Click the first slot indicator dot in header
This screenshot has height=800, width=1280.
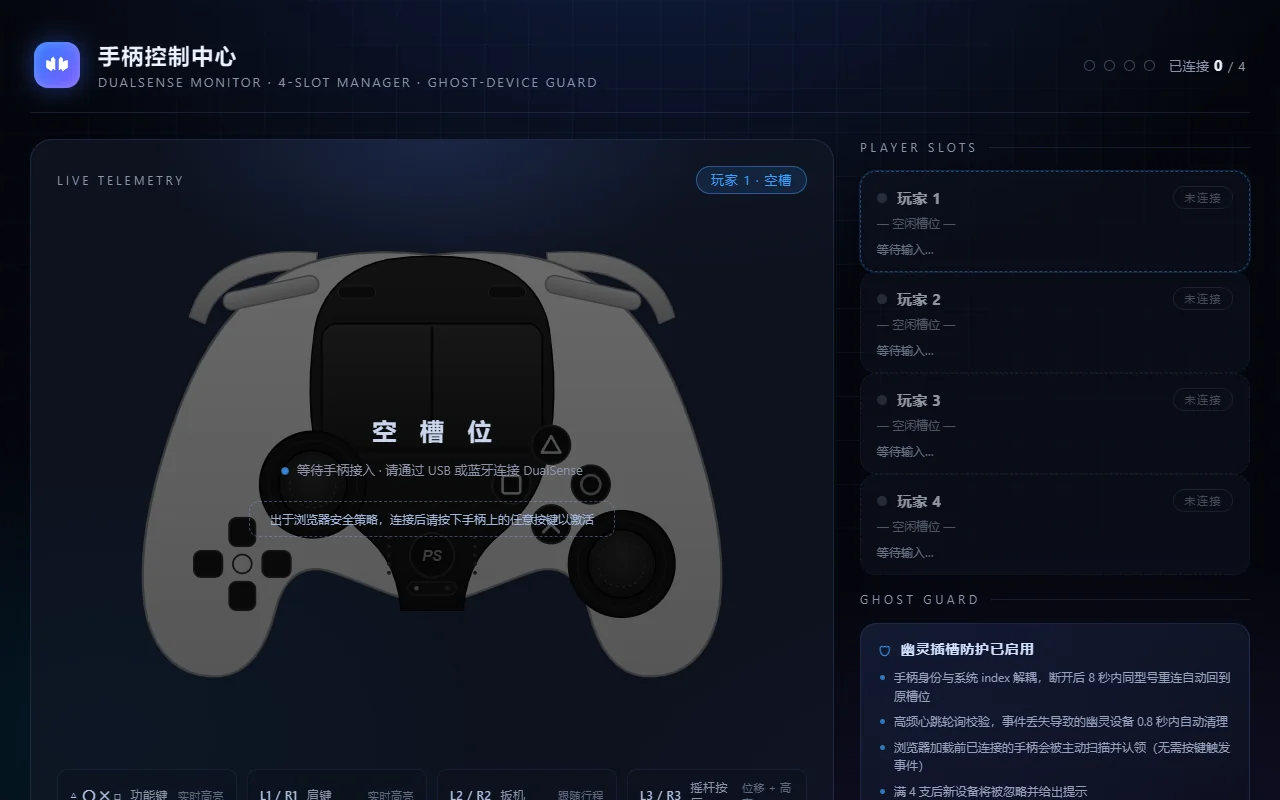(1090, 65)
